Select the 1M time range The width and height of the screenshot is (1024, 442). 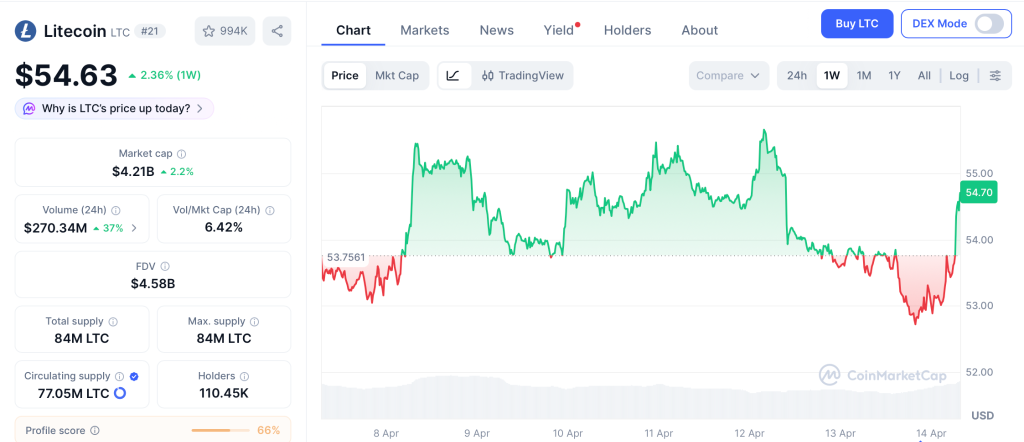(864, 76)
